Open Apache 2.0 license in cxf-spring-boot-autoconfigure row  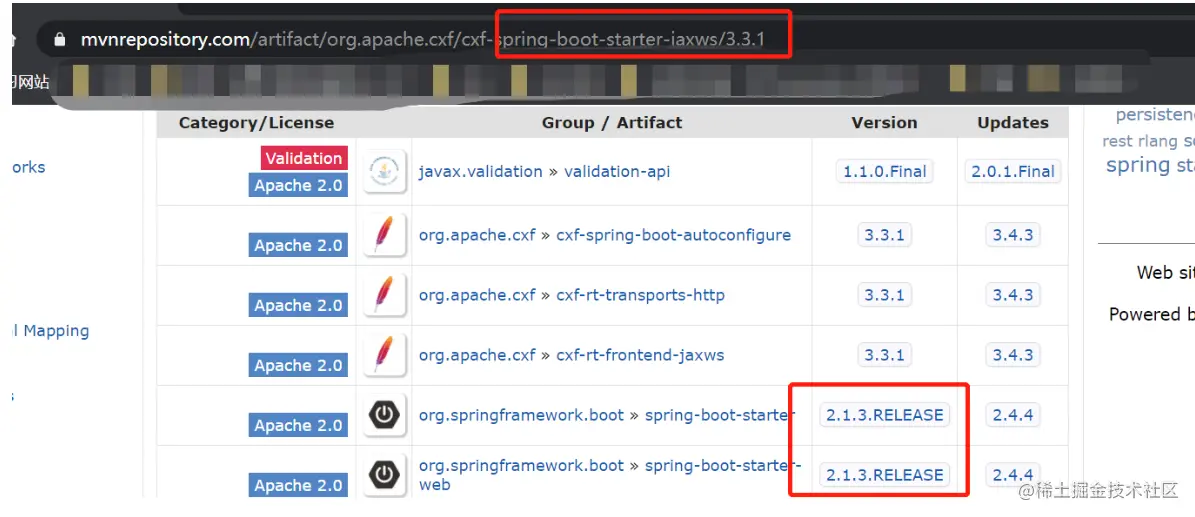pyautogui.click(x=298, y=246)
